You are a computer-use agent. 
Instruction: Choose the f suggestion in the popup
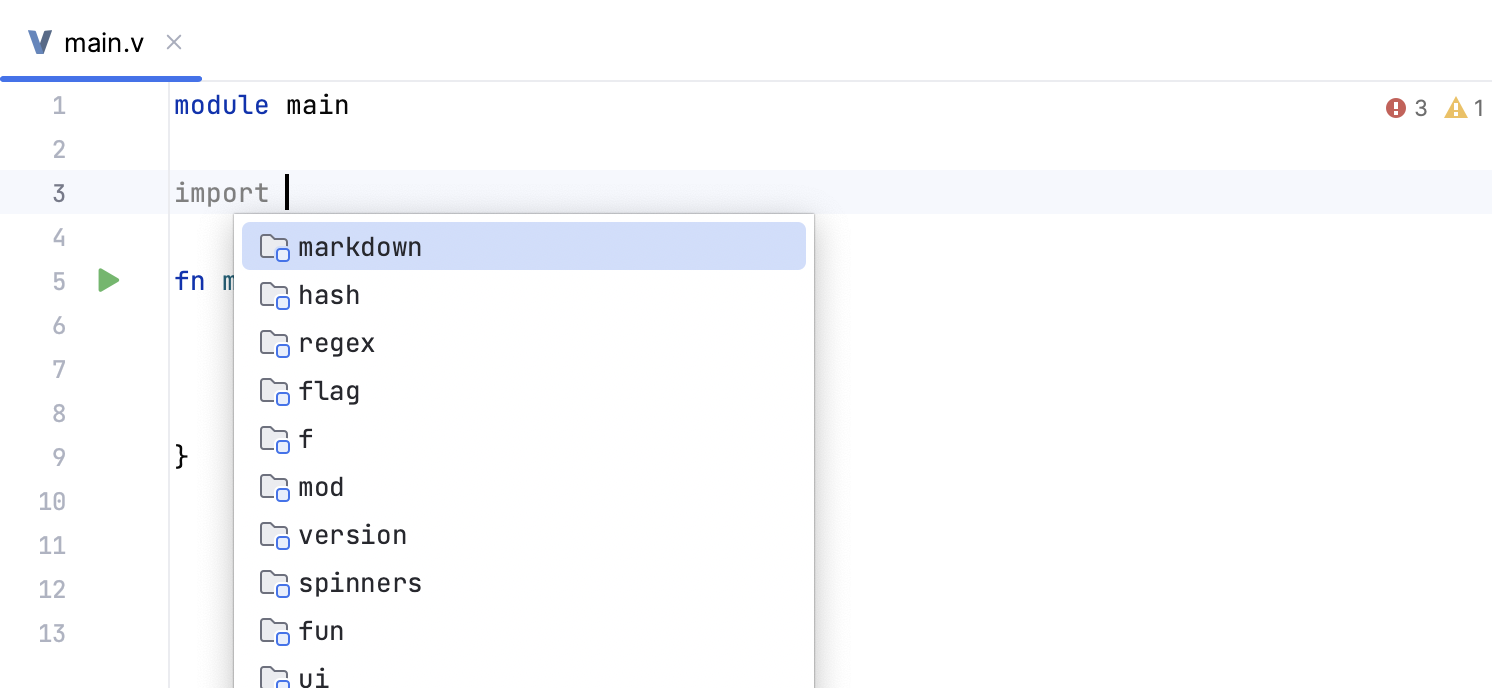305,439
